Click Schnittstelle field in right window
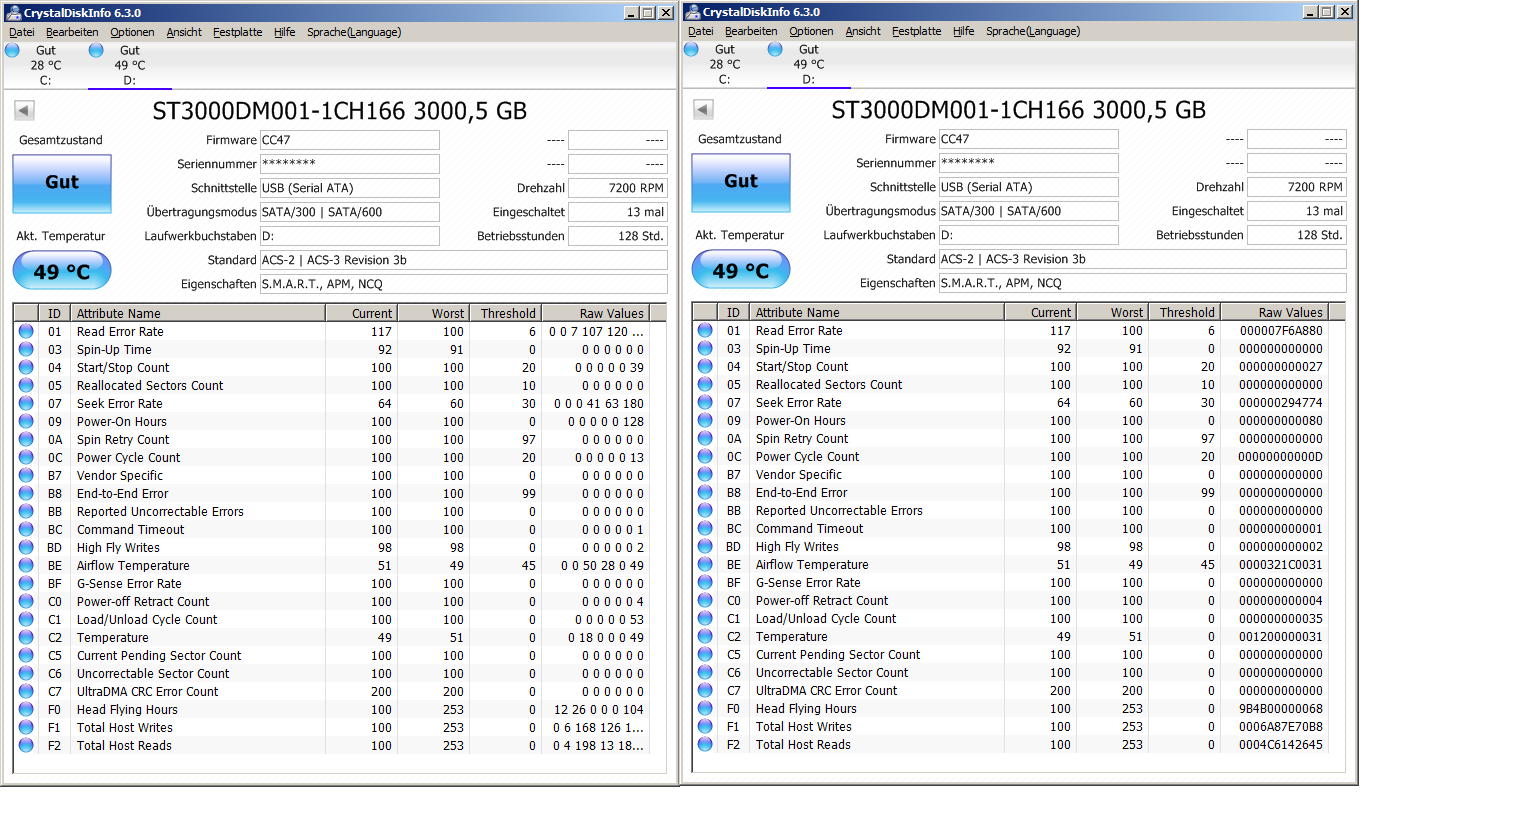 (1028, 187)
